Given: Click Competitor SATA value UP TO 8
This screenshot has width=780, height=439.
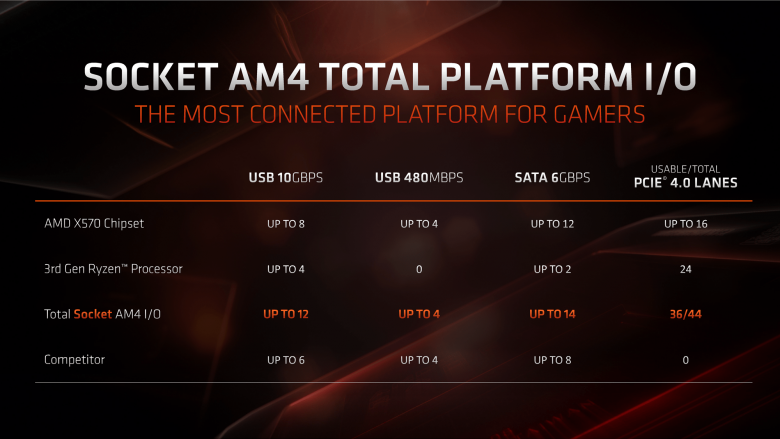Looking at the screenshot, I should (x=552, y=360).
